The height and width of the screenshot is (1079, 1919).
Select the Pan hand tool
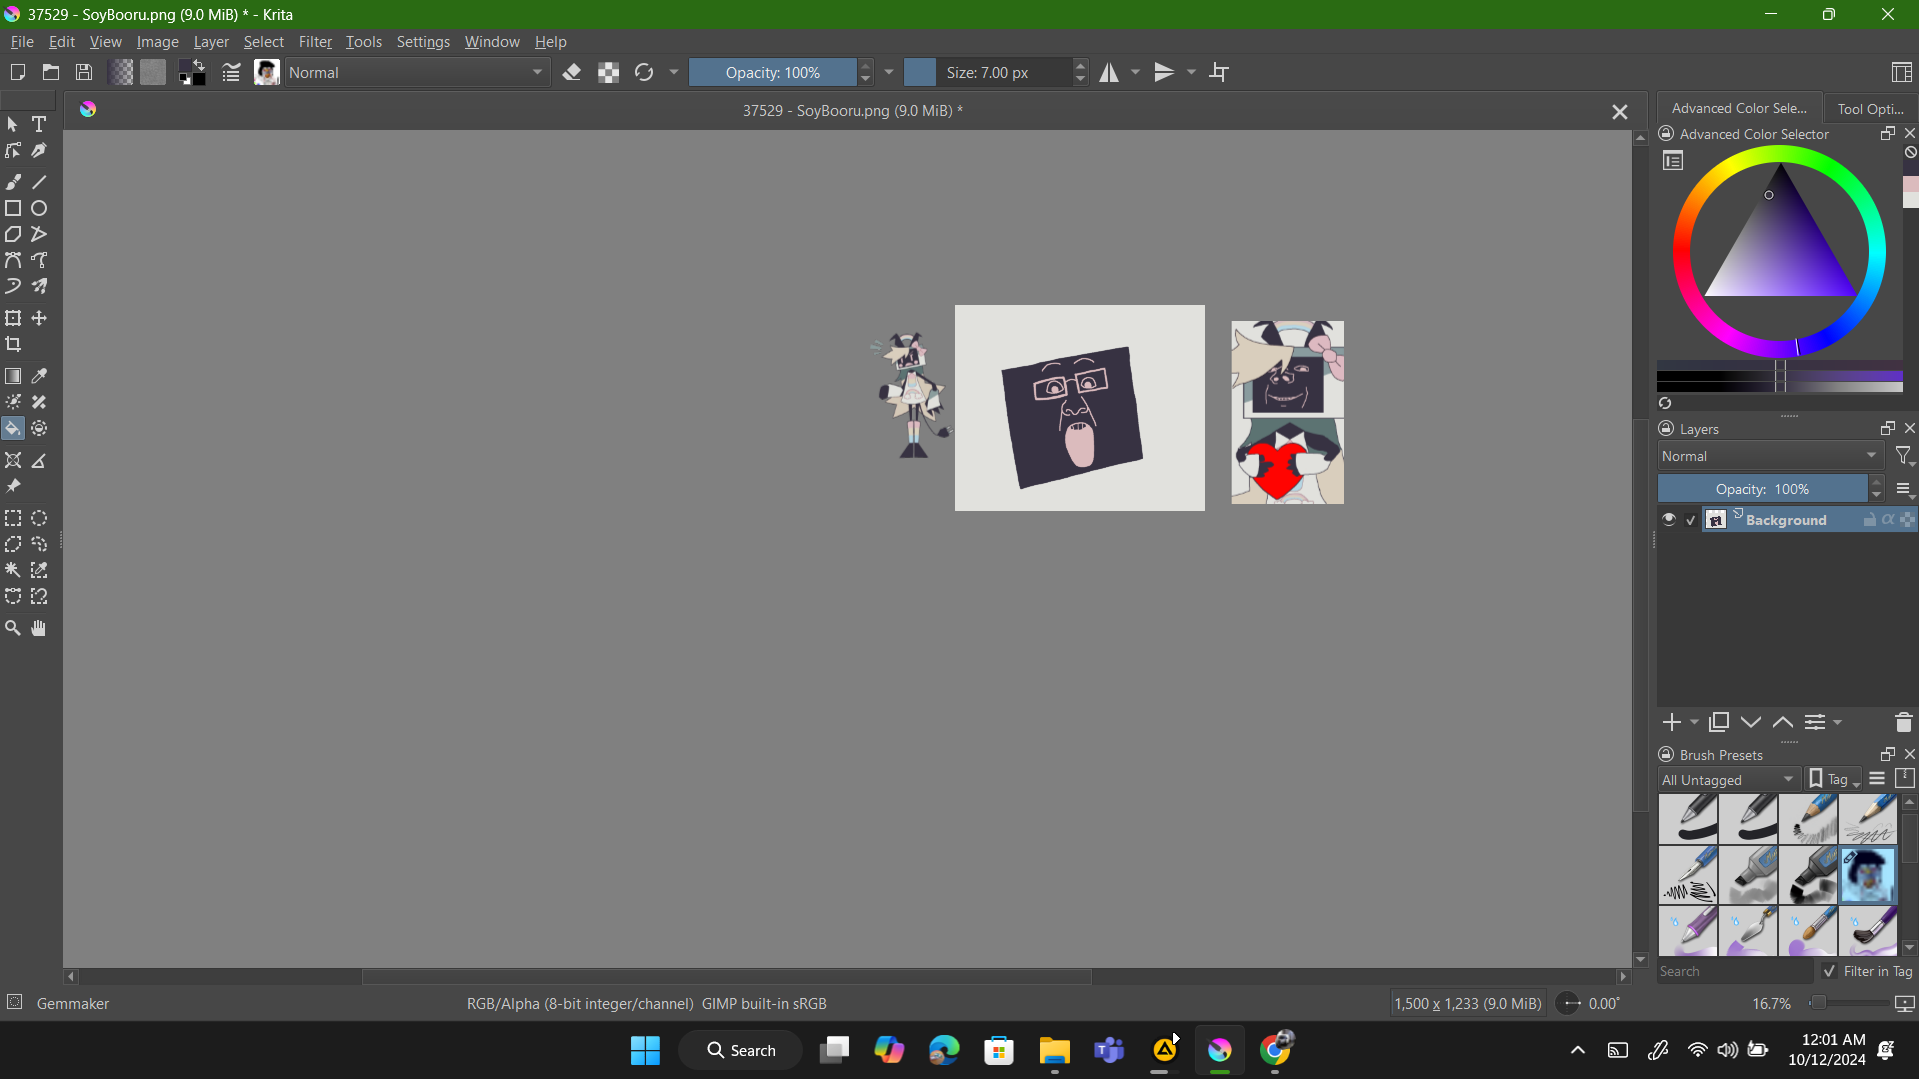click(39, 628)
